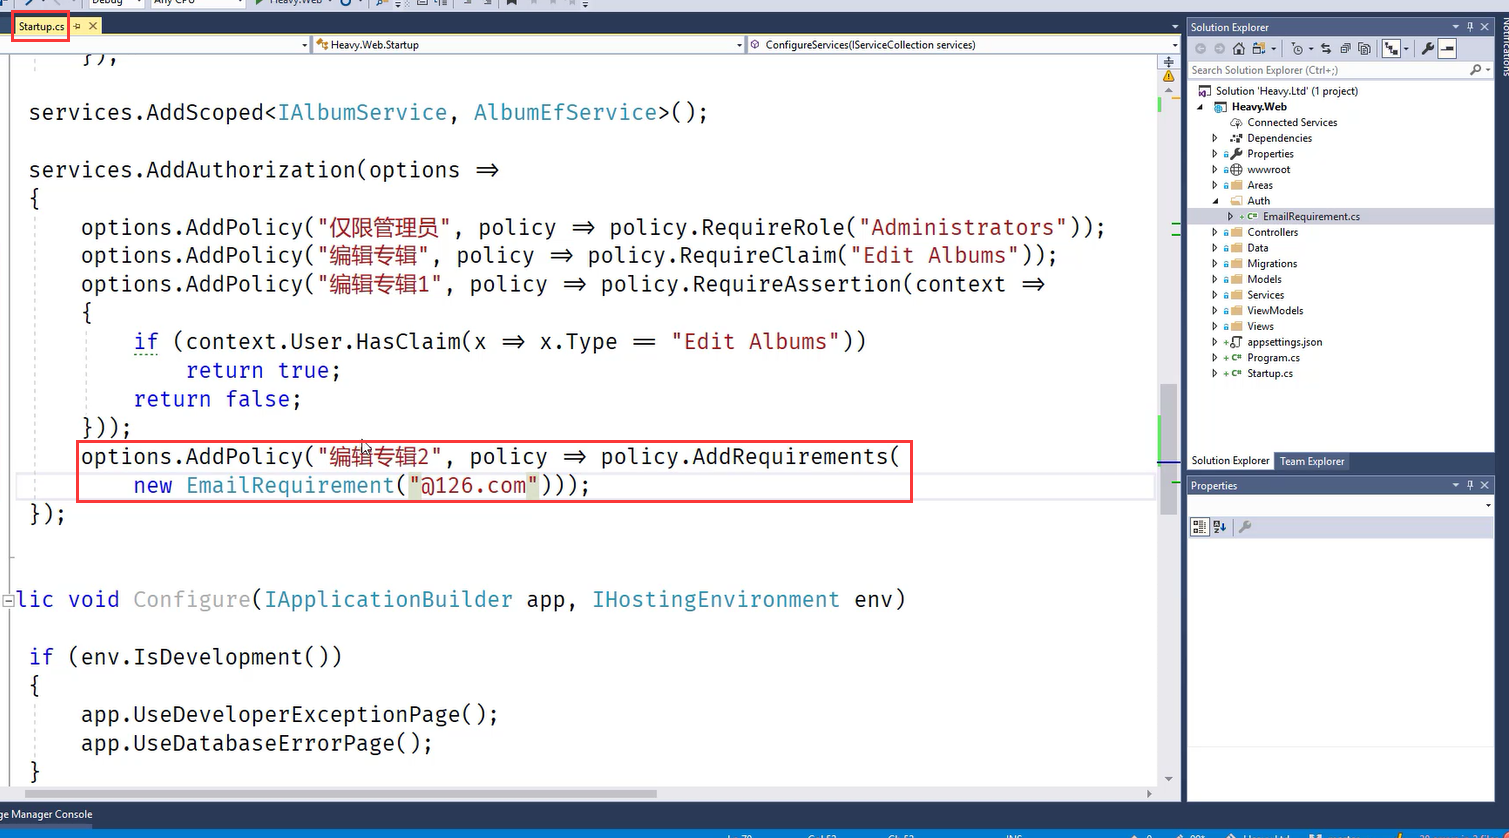Expand the Properties folder node
This screenshot has height=838, width=1509.
point(1215,154)
